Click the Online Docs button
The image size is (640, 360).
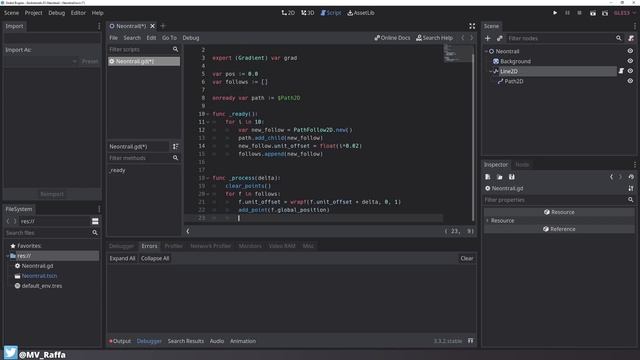(x=392, y=38)
